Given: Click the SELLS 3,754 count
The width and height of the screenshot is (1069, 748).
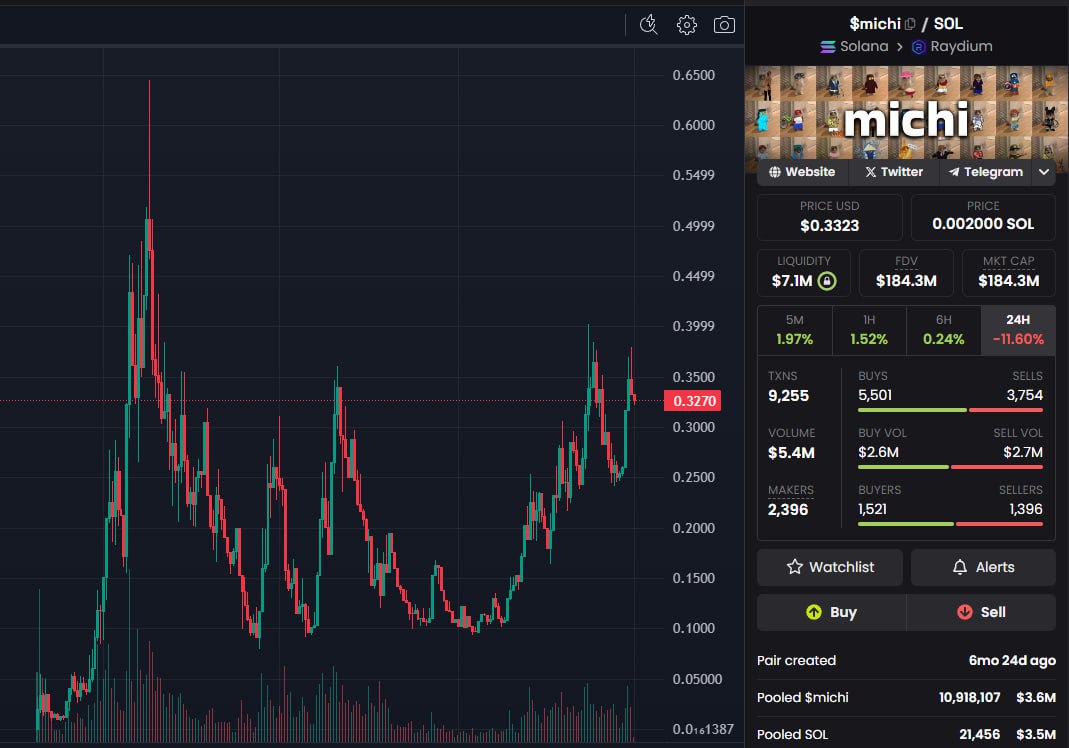Looking at the screenshot, I should tap(1025, 395).
